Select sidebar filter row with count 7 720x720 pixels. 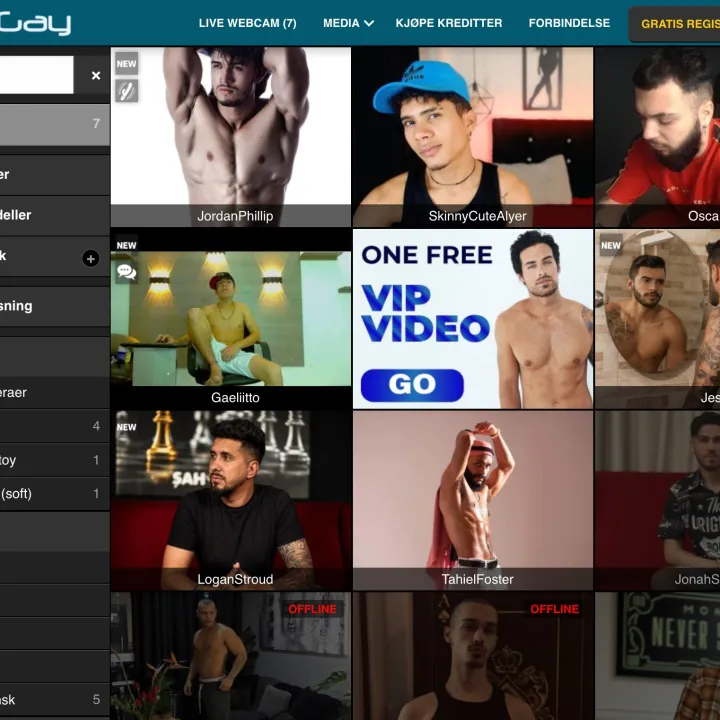point(55,124)
